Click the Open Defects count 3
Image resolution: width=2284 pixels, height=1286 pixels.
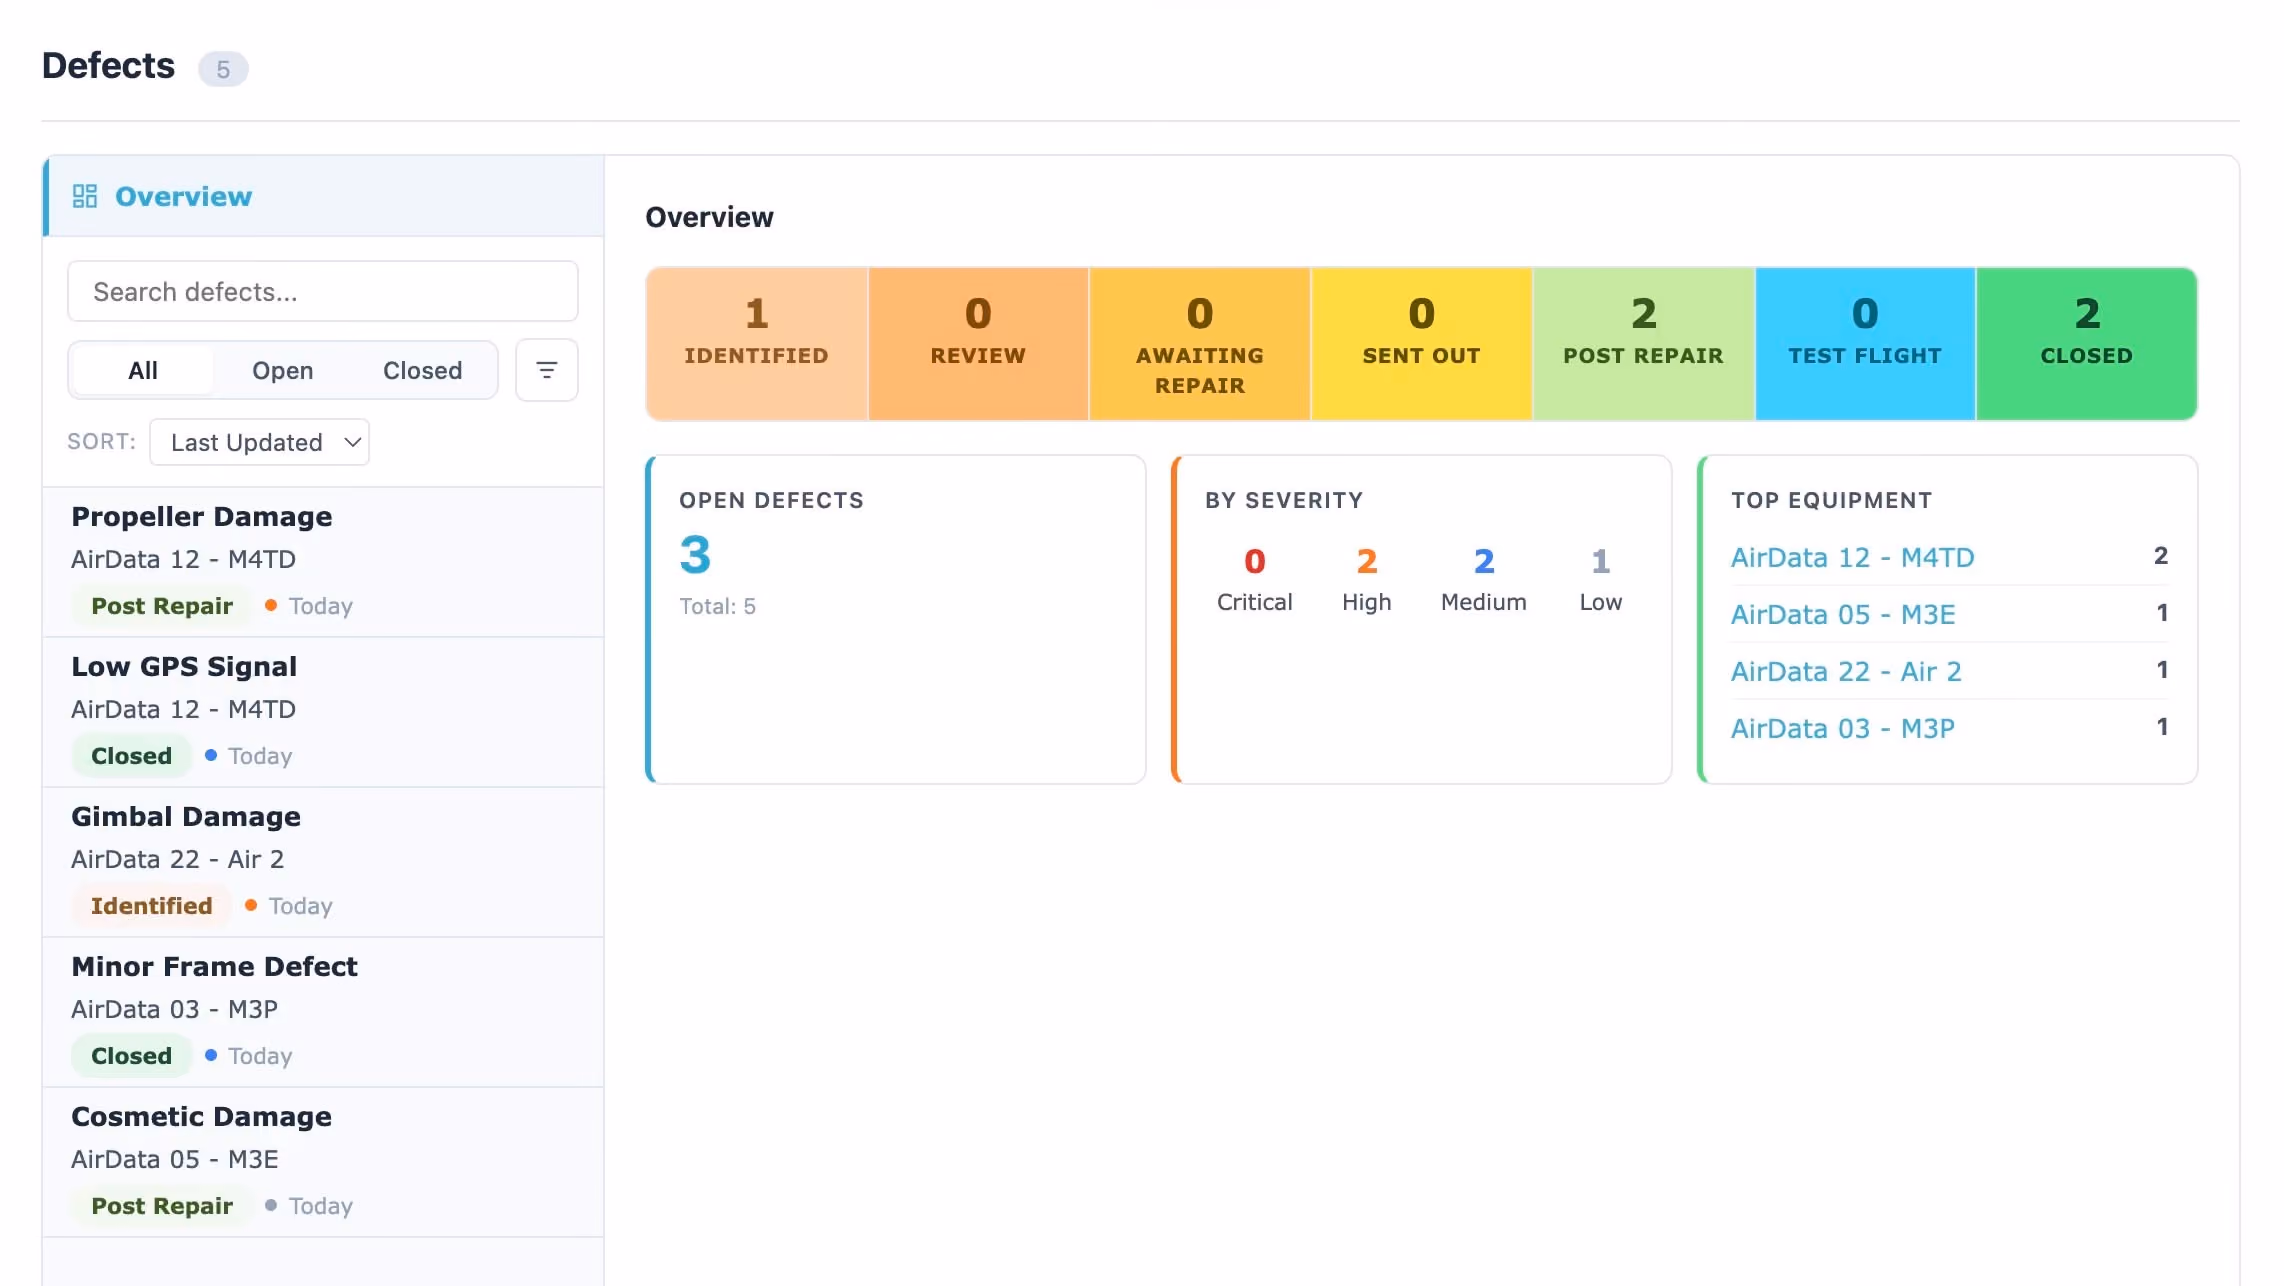(695, 555)
